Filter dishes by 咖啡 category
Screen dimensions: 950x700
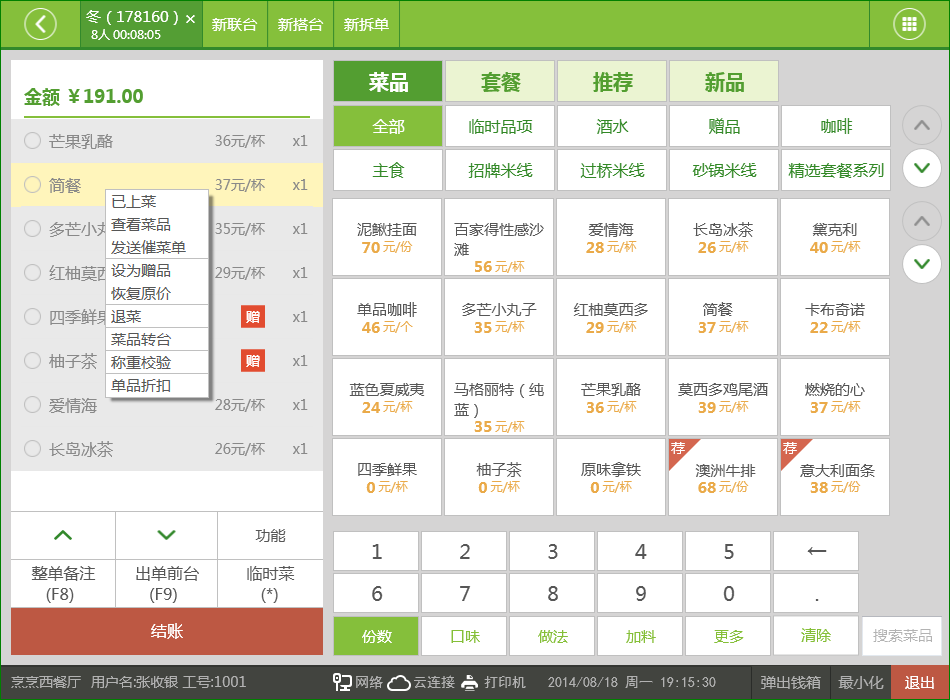click(x=835, y=126)
